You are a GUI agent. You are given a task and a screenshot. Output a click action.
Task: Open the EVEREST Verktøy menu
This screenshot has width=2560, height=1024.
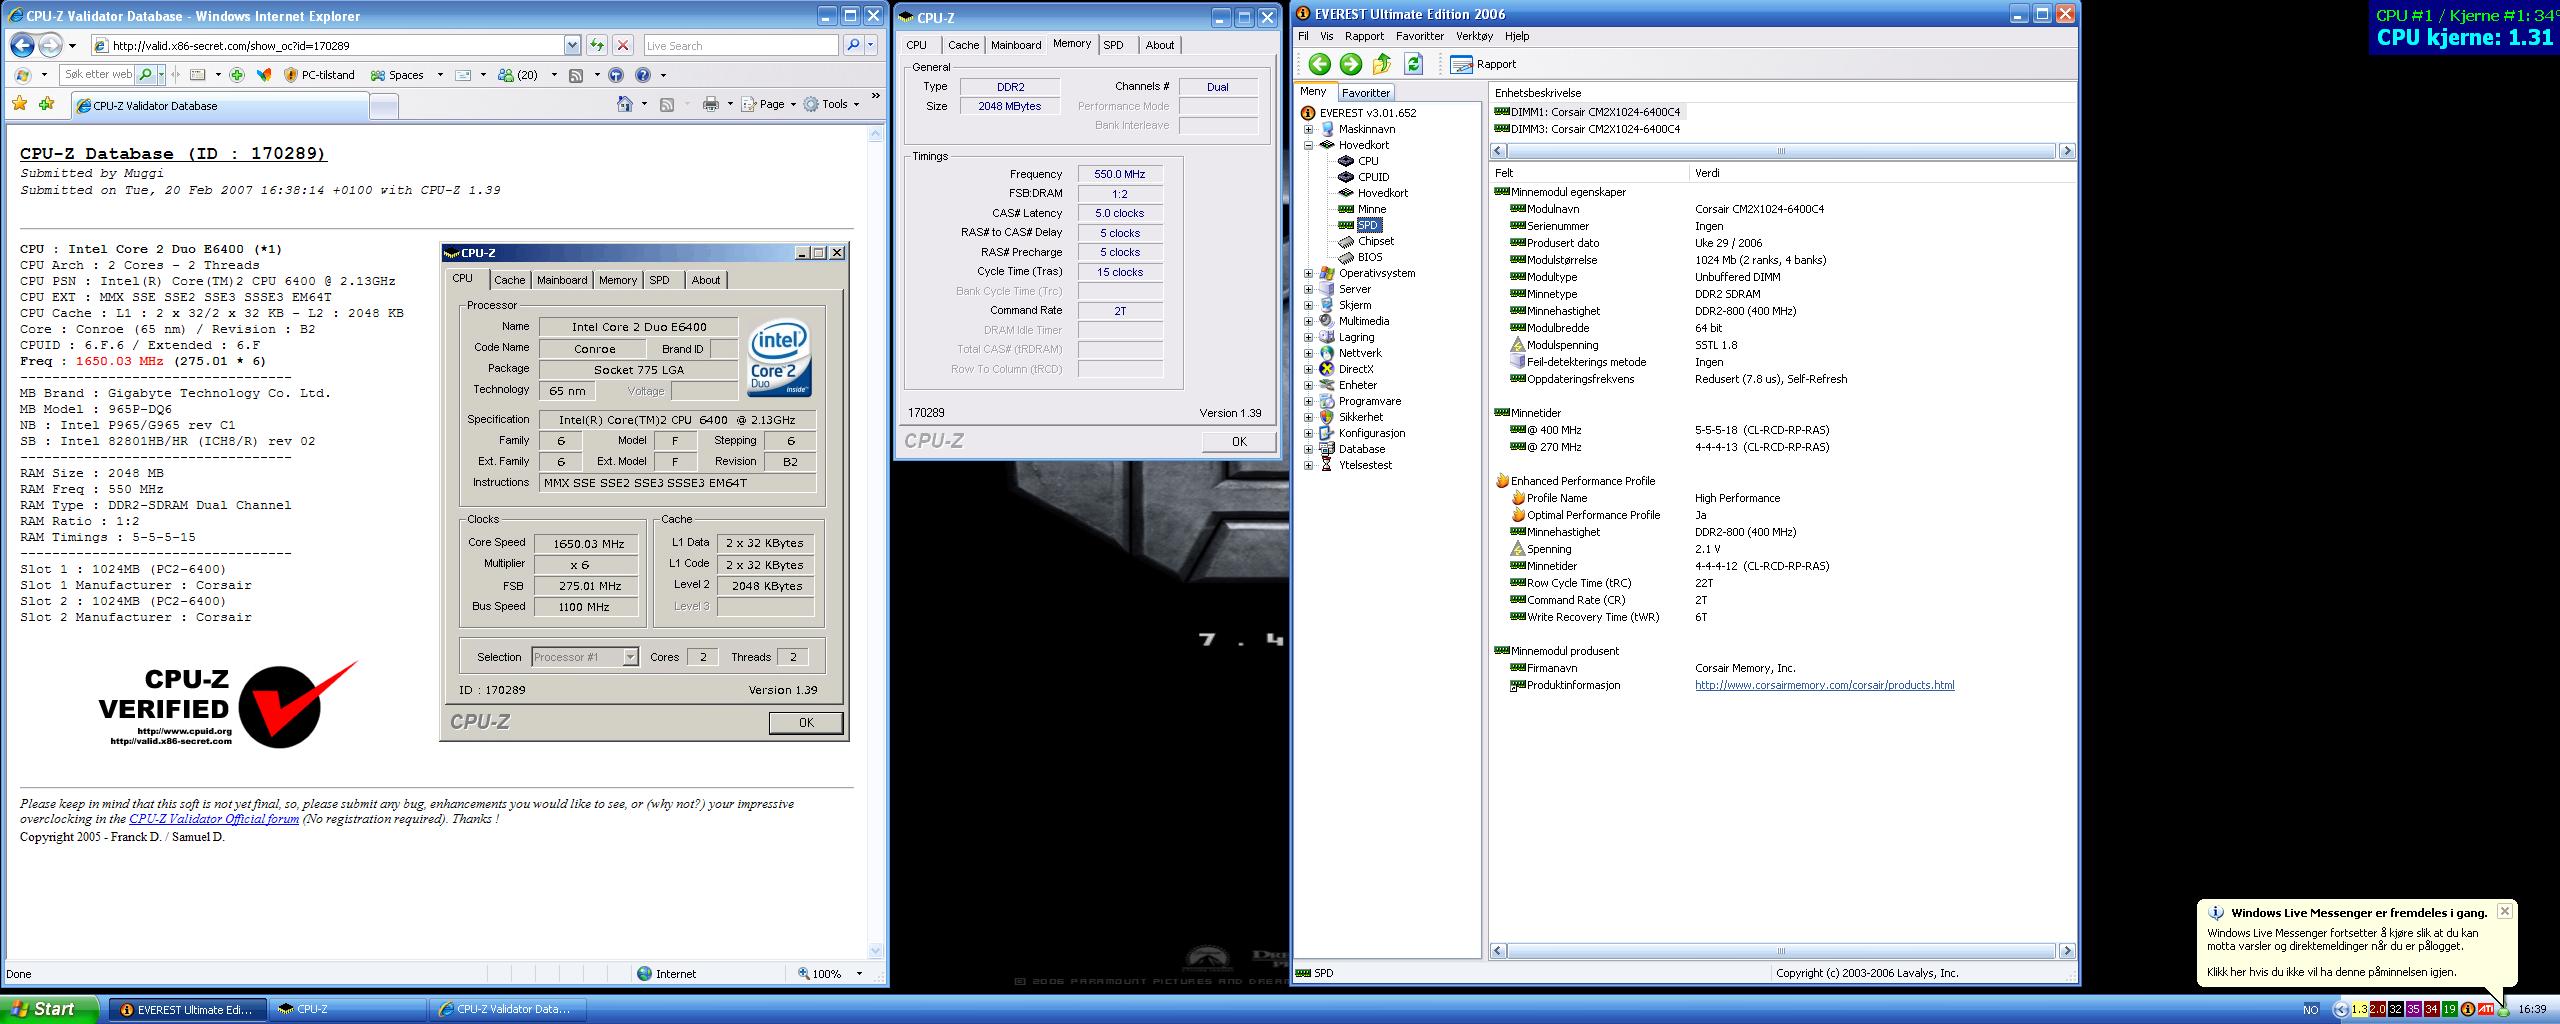1474,36
